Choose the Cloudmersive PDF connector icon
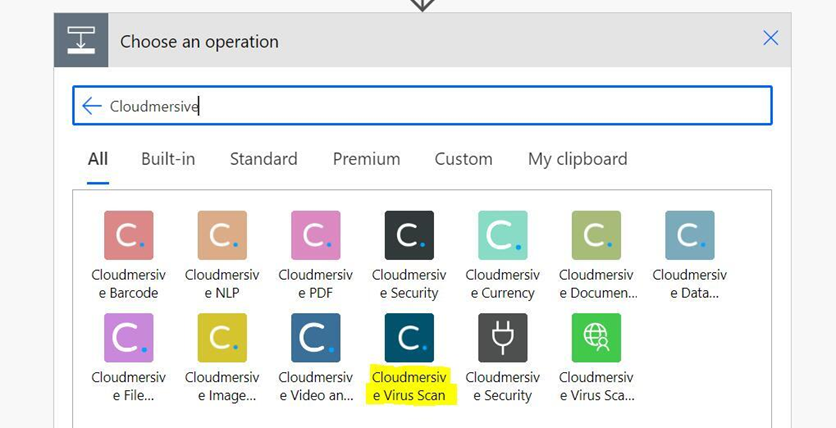This screenshot has height=428, width=836. click(x=316, y=235)
